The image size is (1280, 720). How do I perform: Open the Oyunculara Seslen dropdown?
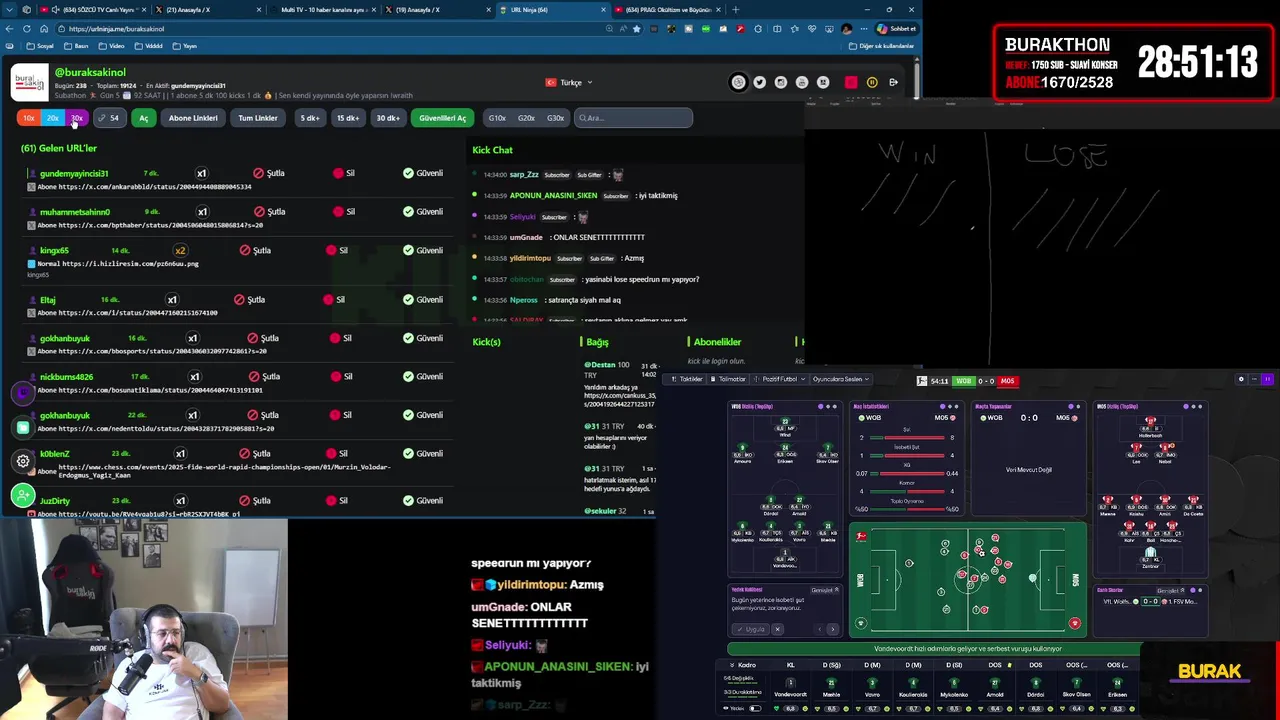[x=839, y=380]
